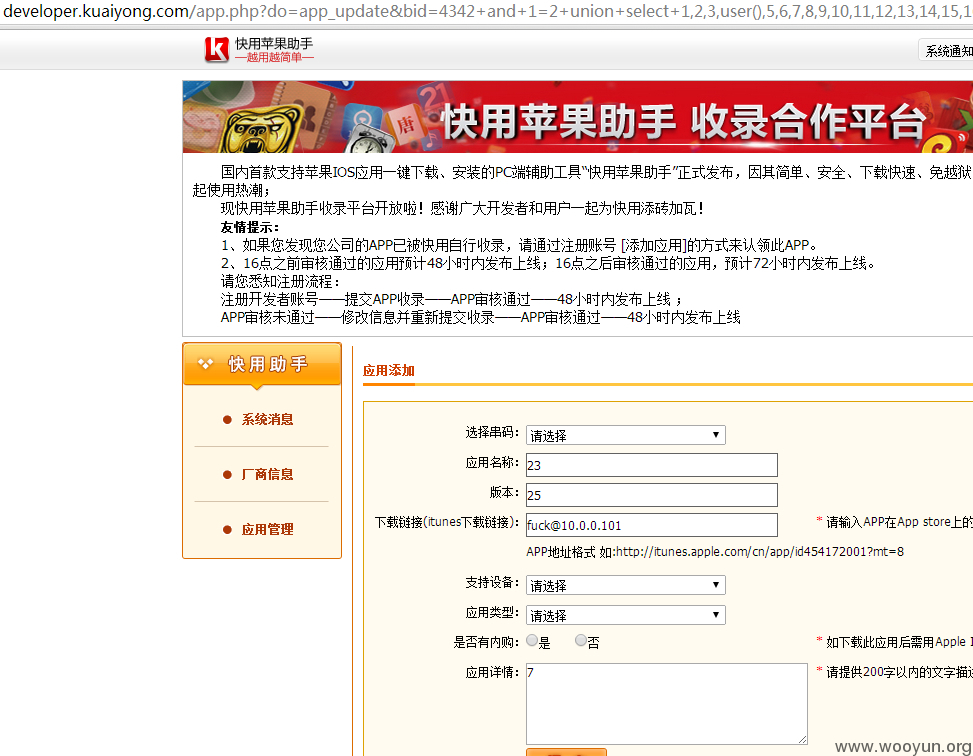Click the 如下载此应用后需用Apple hint text
Image resolution: width=973 pixels, height=756 pixels.
click(899, 642)
